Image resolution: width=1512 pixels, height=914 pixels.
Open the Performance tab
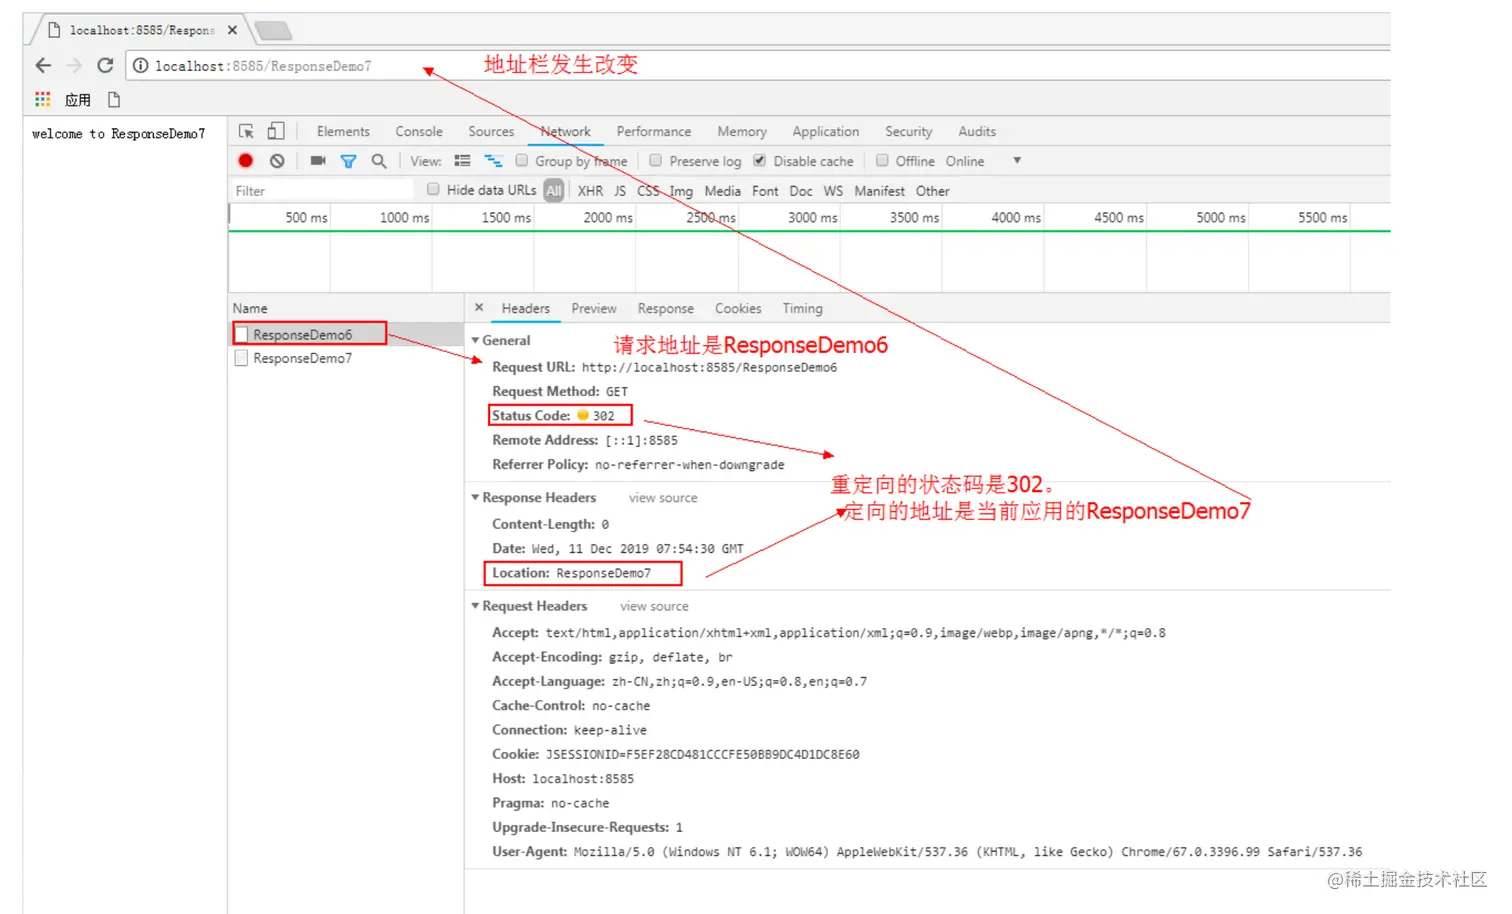click(x=654, y=131)
